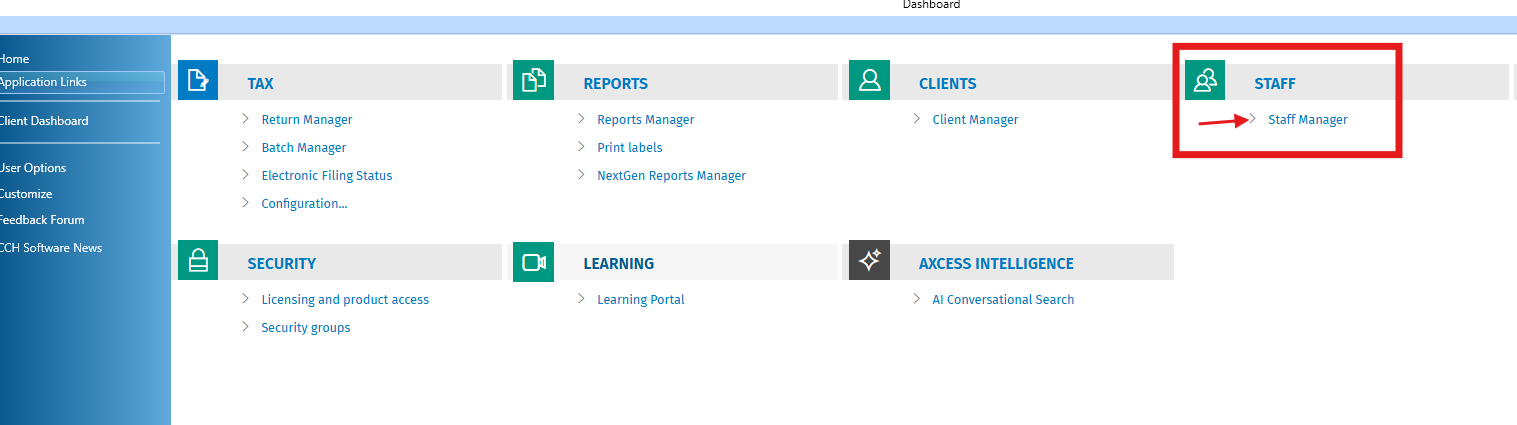This screenshot has height=425, width=1517.
Task: Click chevron beside Print labels
Action: point(581,147)
